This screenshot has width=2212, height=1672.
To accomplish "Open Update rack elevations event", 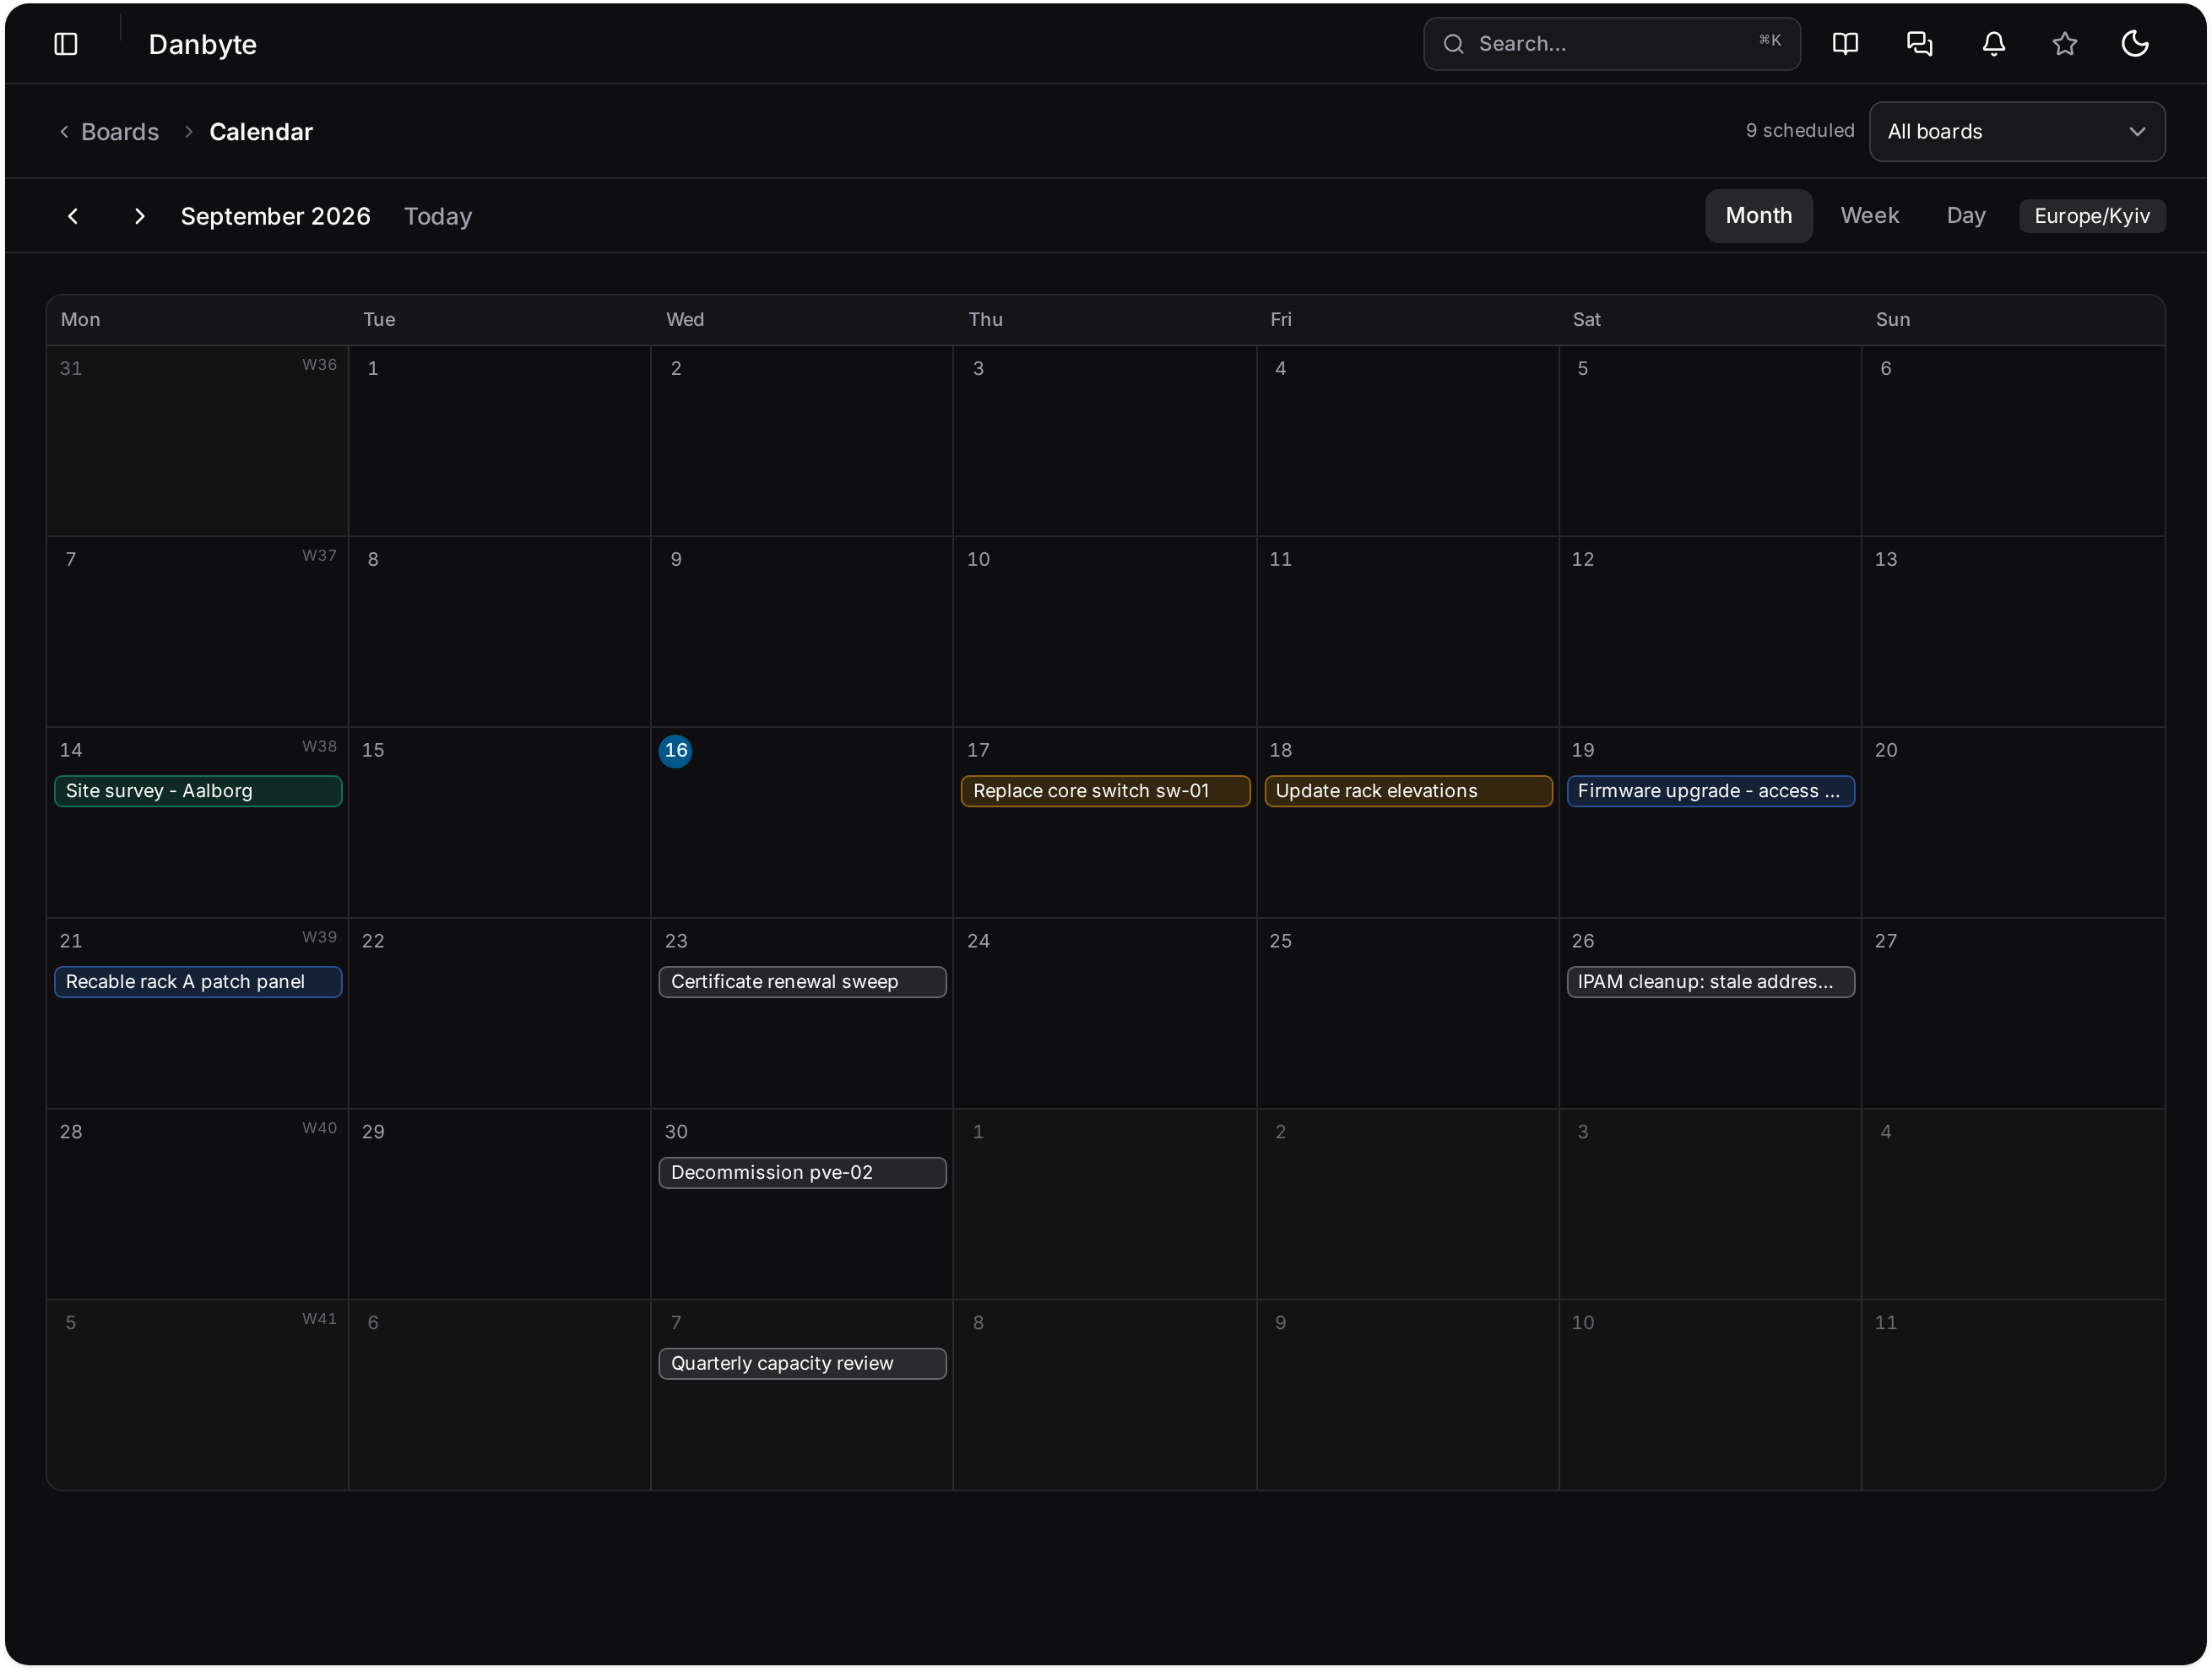I will 1407,790.
